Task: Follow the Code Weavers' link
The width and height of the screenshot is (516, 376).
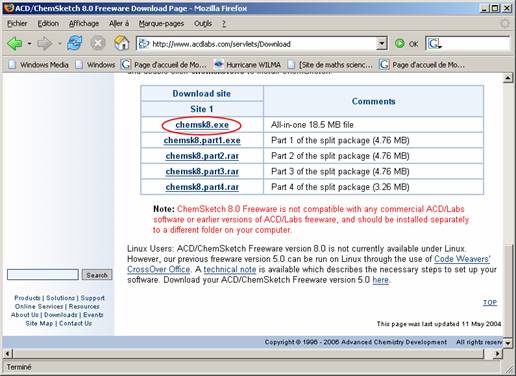Action: (x=462, y=259)
